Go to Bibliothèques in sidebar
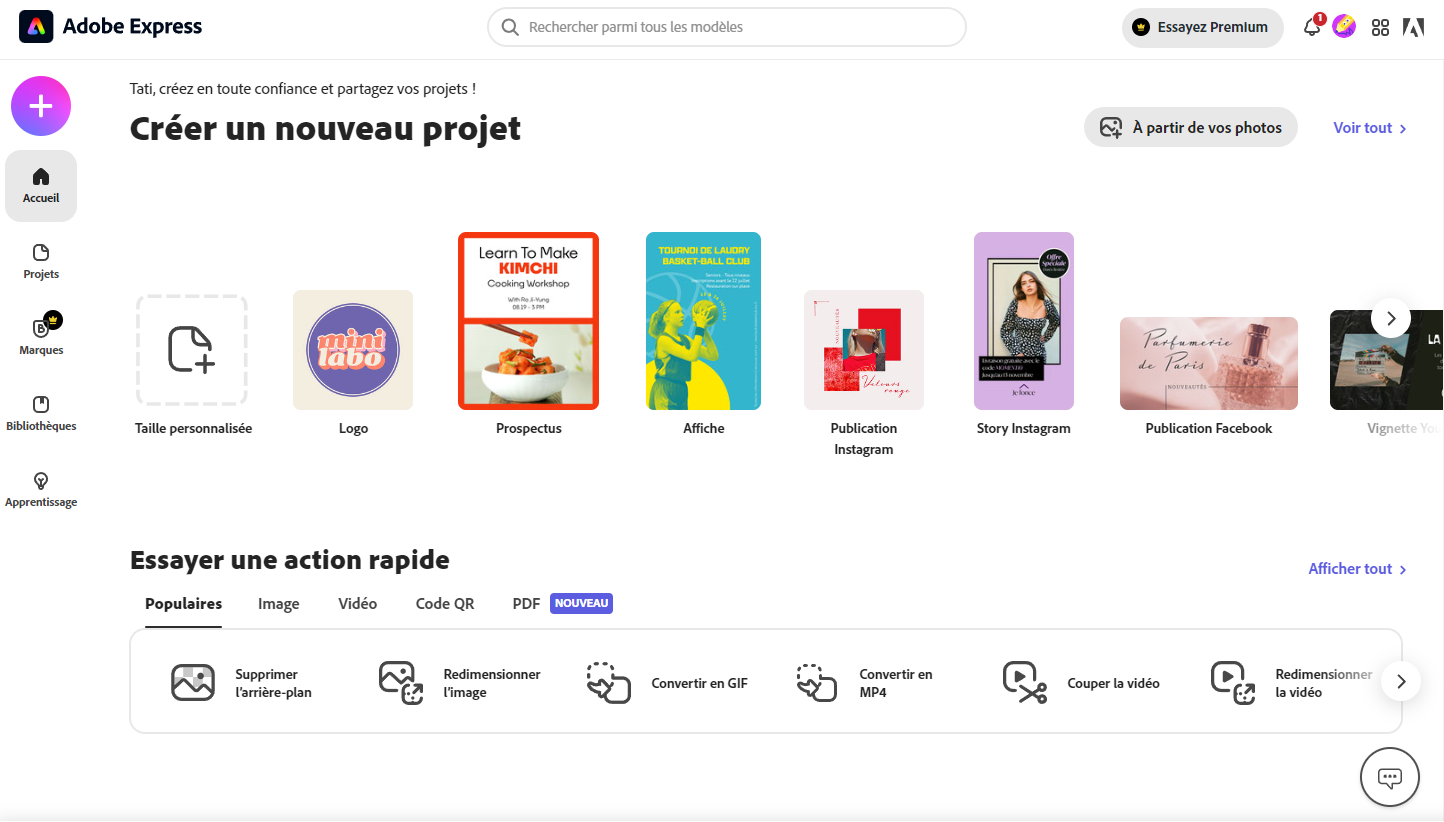 coord(41,413)
